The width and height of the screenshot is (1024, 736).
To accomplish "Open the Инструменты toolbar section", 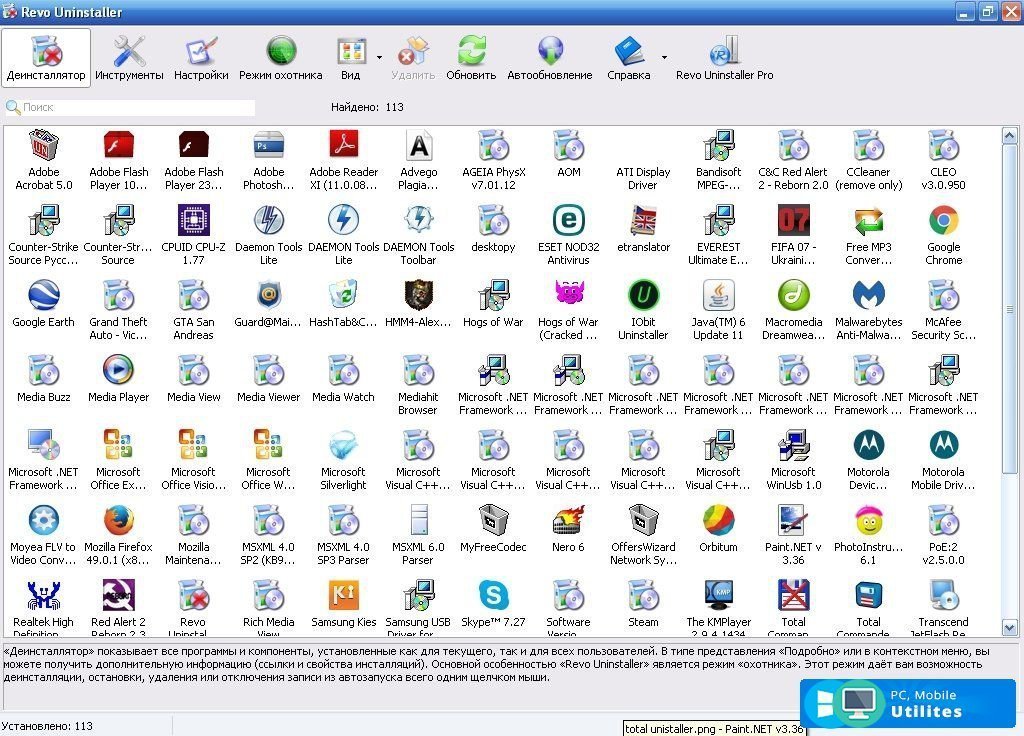I will pos(129,58).
